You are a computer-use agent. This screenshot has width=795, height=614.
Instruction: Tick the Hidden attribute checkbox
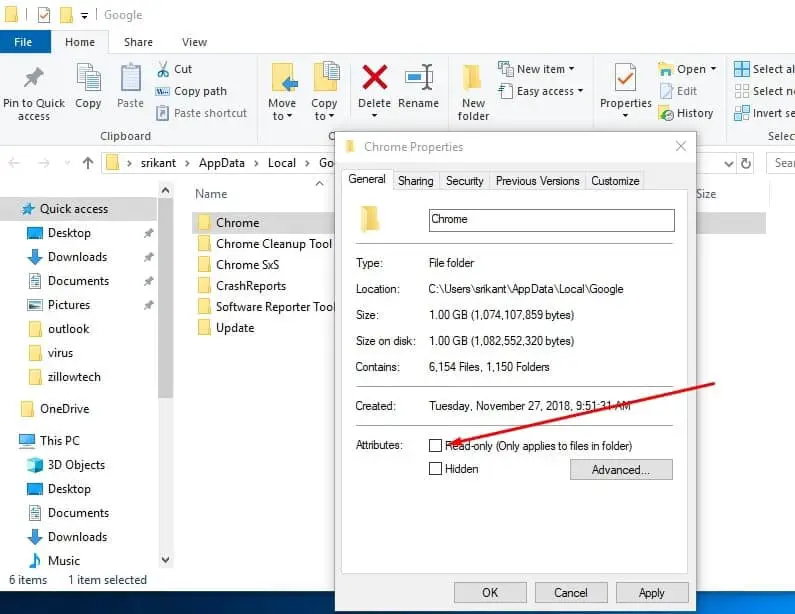click(x=435, y=468)
